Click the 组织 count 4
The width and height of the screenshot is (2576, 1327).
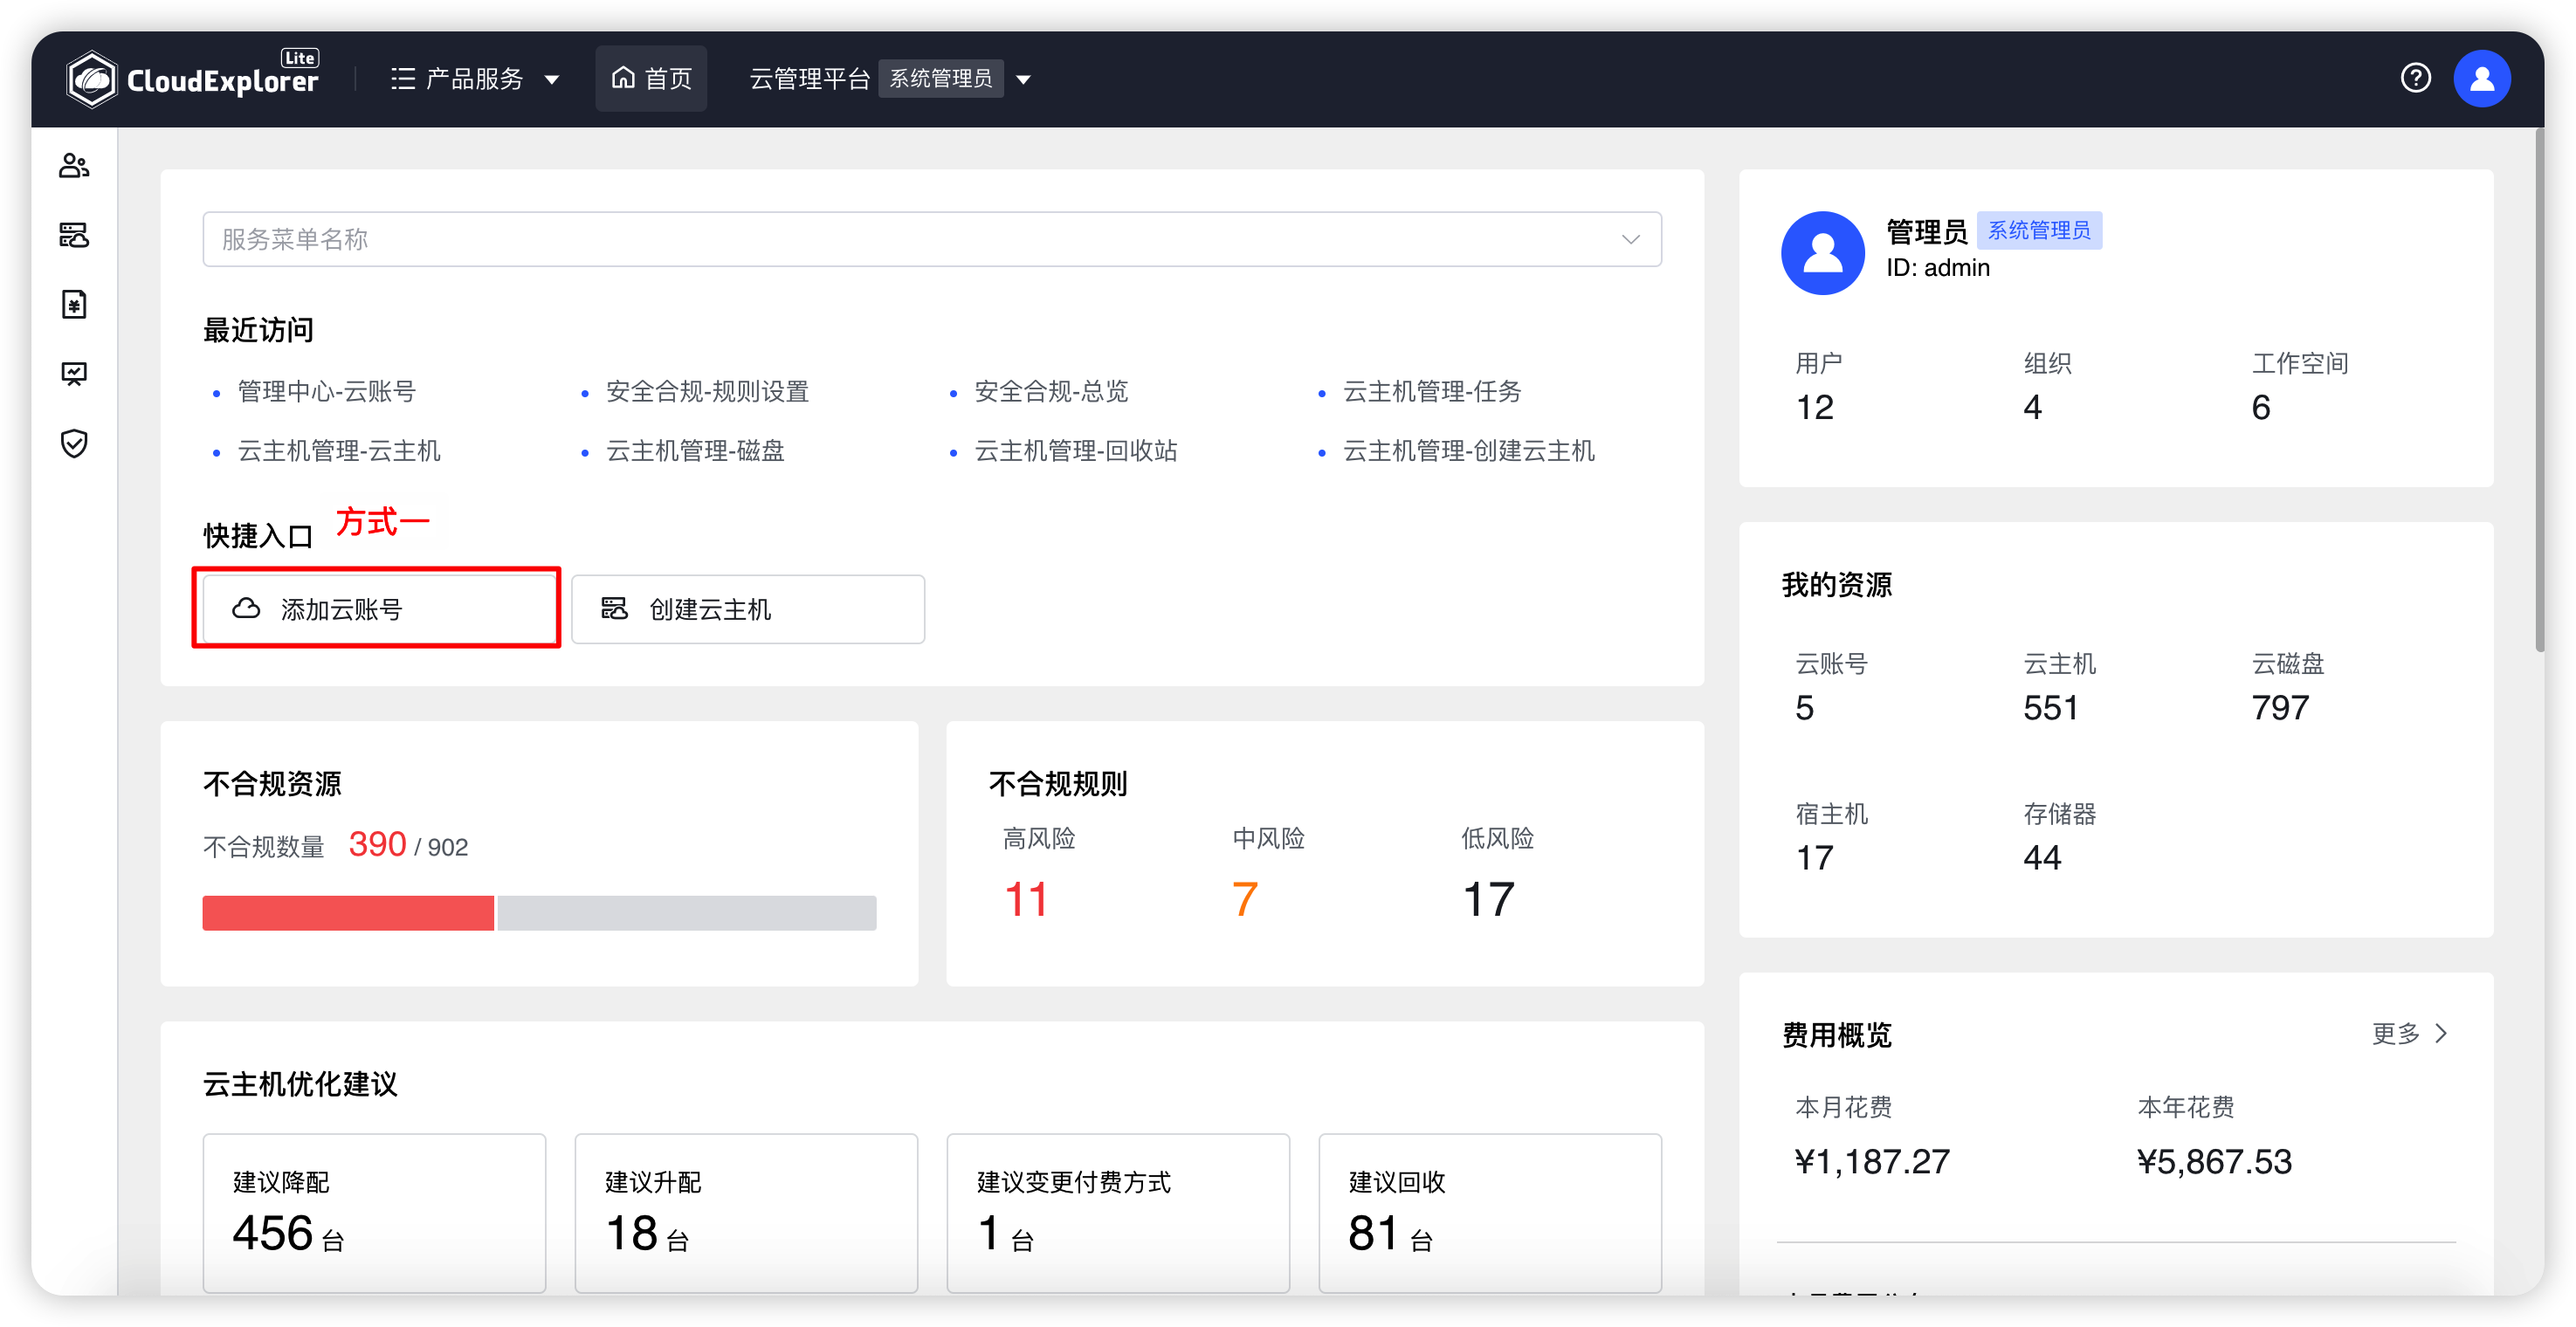click(x=2032, y=407)
